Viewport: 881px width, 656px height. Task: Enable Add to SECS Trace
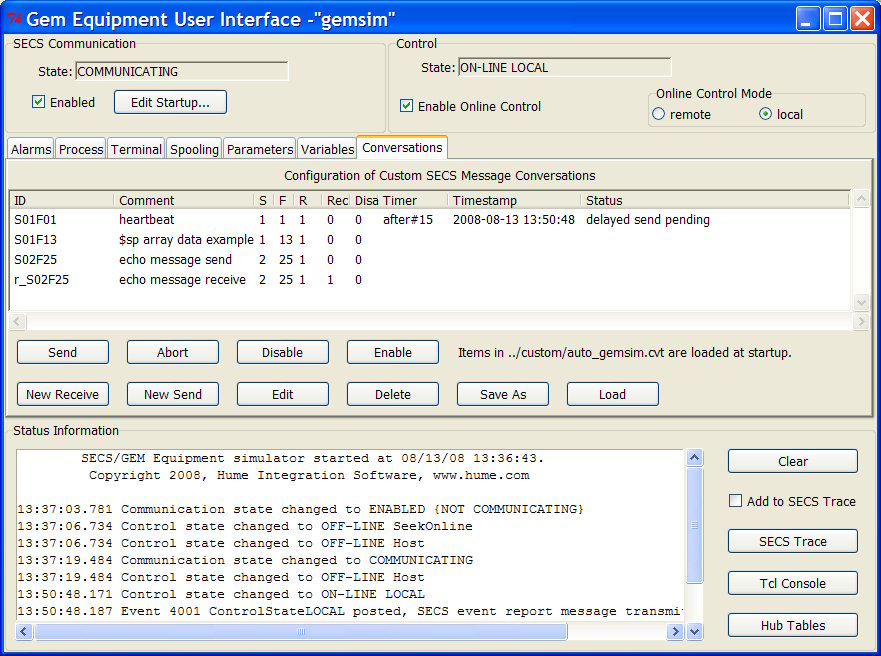coord(737,501)
